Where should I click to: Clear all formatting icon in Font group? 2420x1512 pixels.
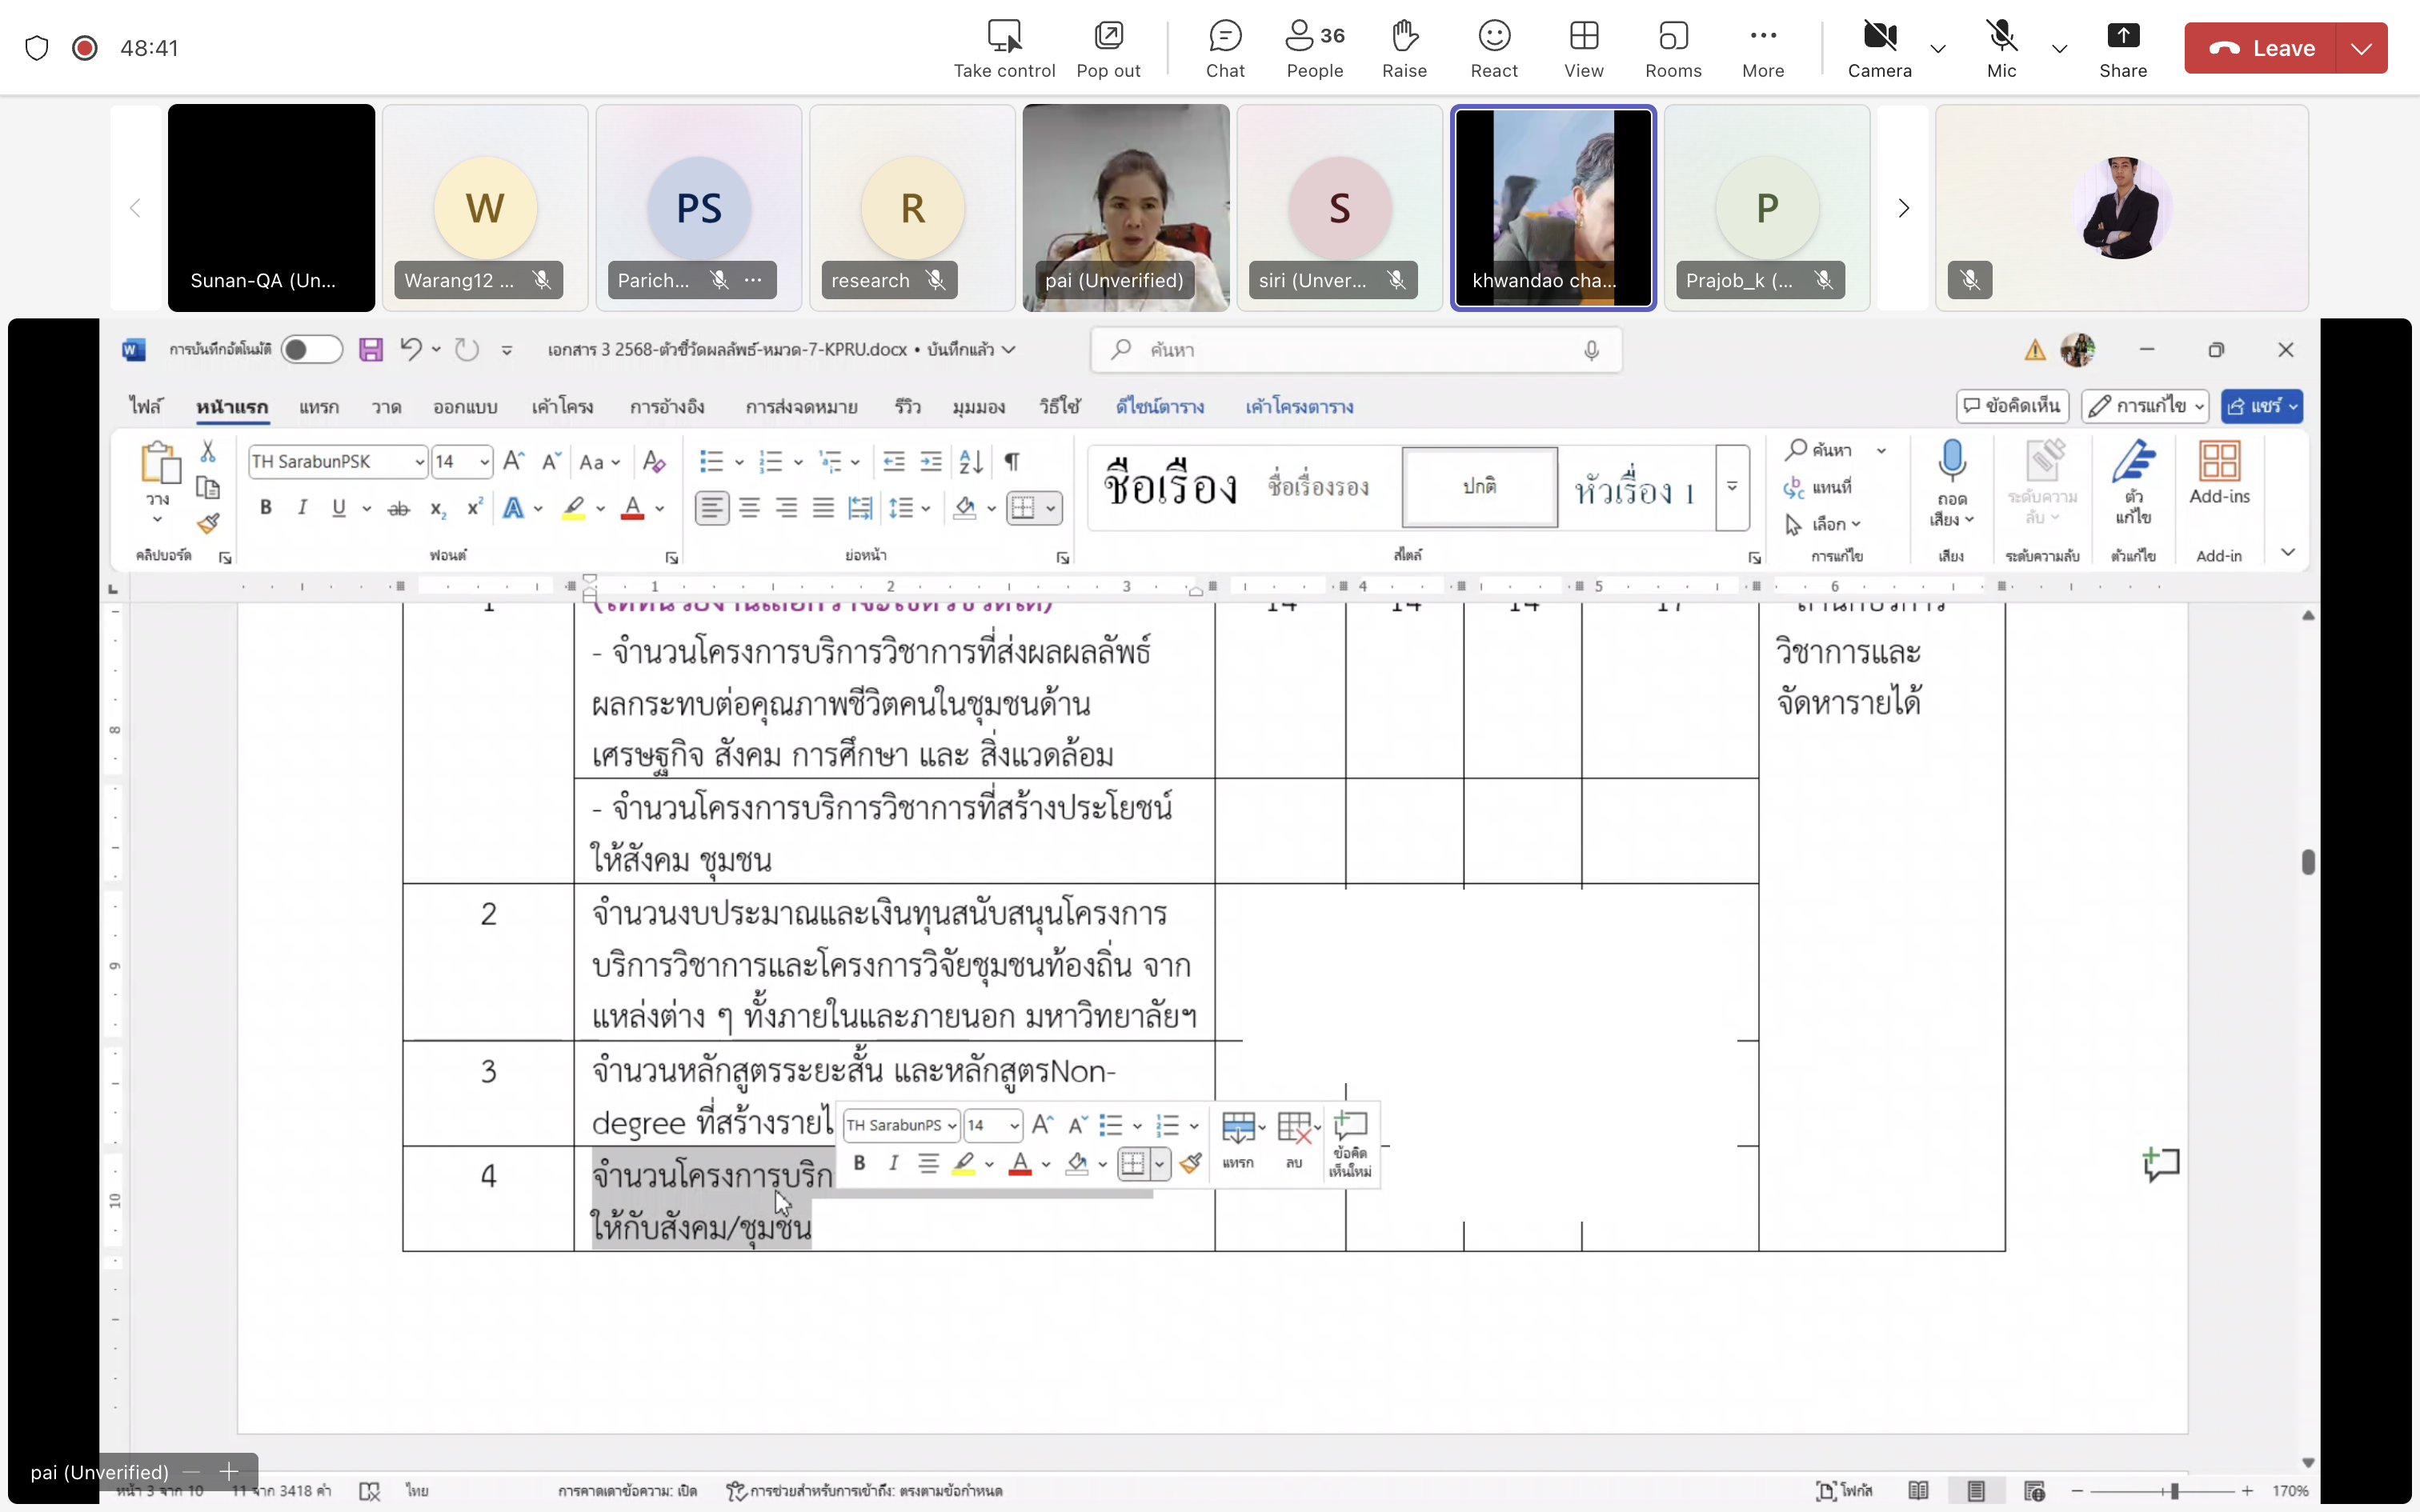(654, 461)
